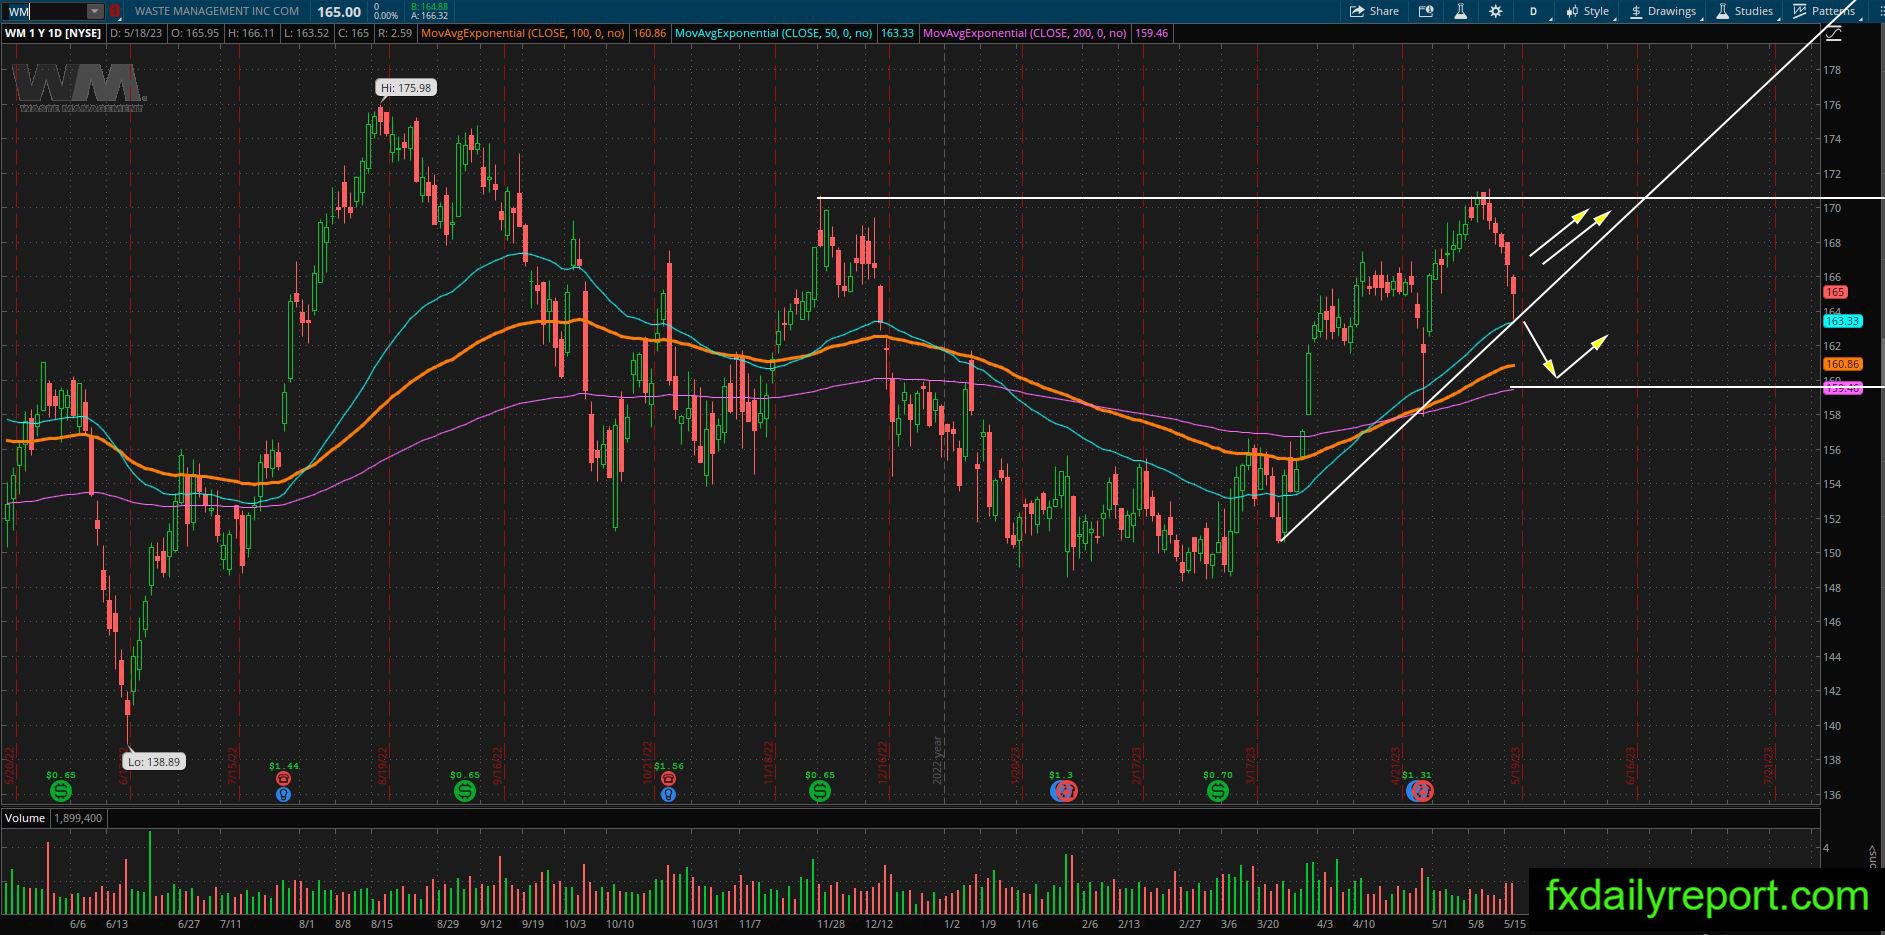Click the Lo: 138.89 price bubble
This screenshot has height=935, width=1885.
click(153, 762)
